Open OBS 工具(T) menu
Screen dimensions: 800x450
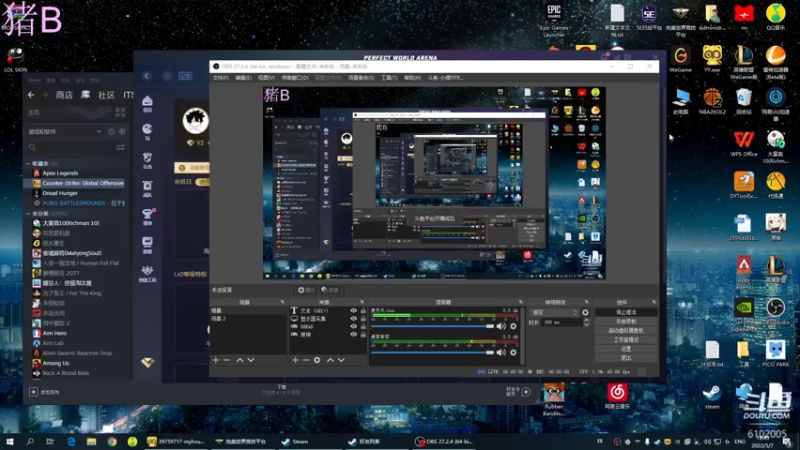(x=389, y=78)
